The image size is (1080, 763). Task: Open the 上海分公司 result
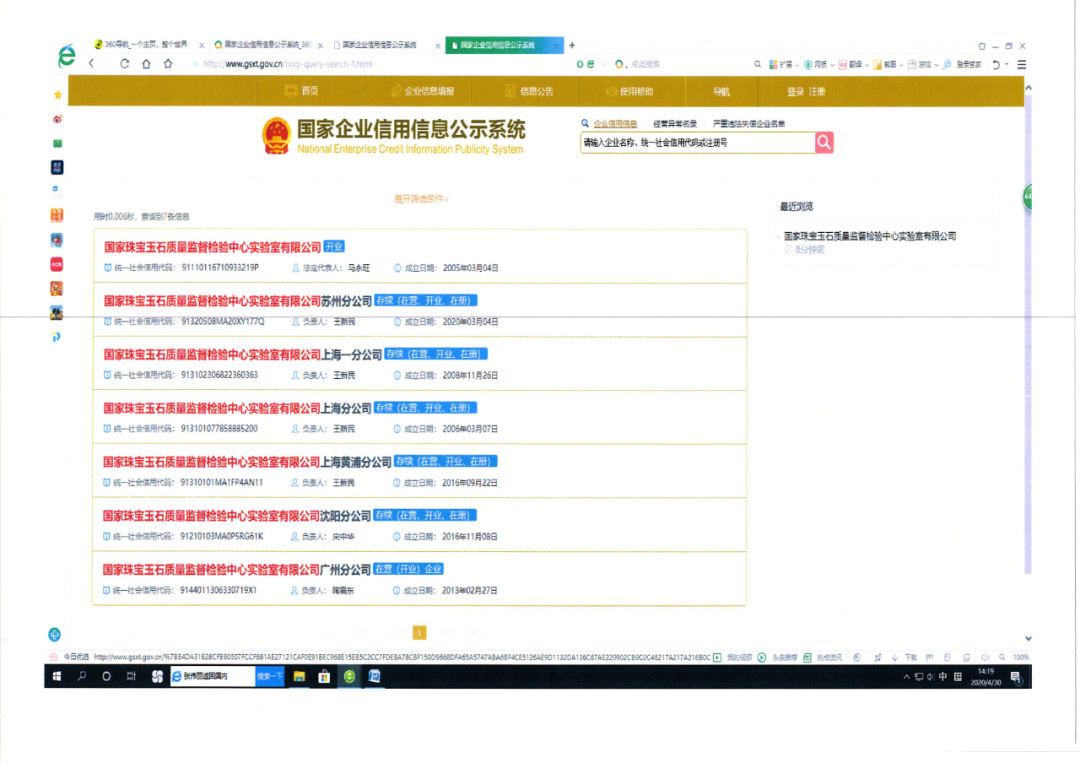238,408
